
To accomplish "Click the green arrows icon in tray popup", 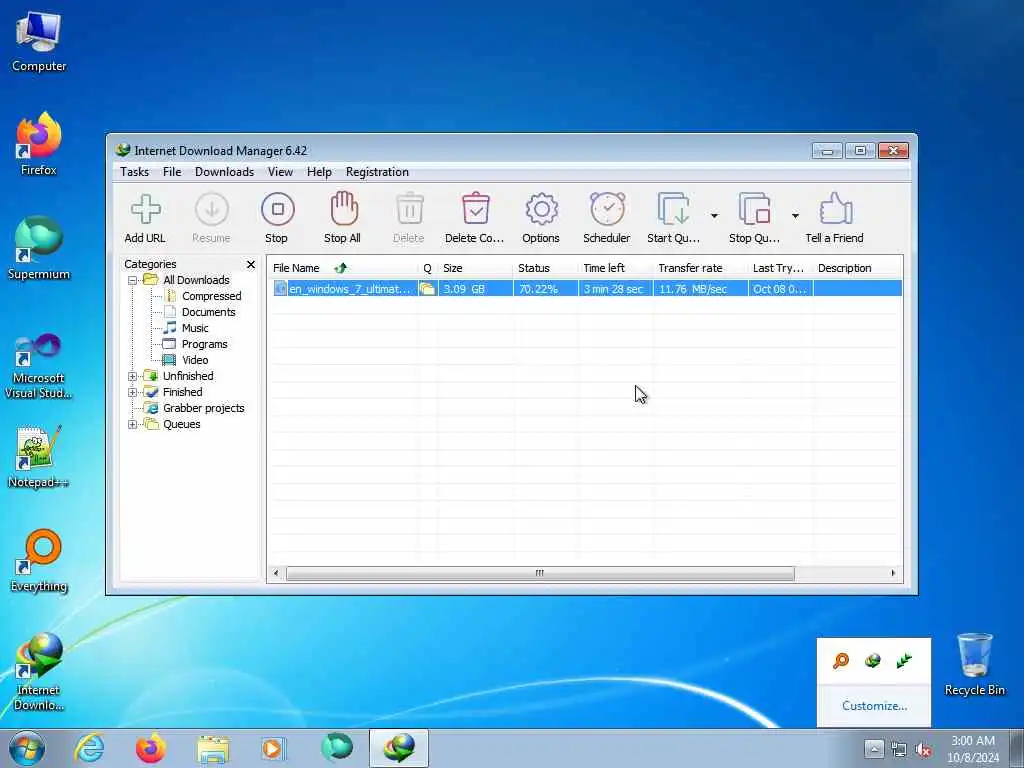I will click(x=904, y=661).
